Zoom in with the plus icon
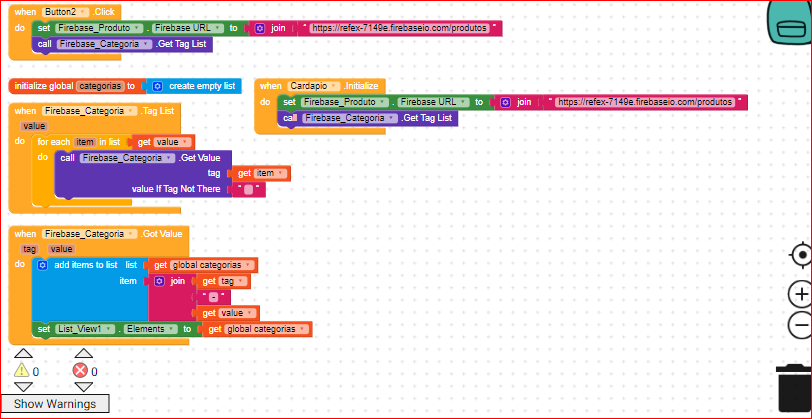This screenshot has height=419, width=812. tap(801, 295)
